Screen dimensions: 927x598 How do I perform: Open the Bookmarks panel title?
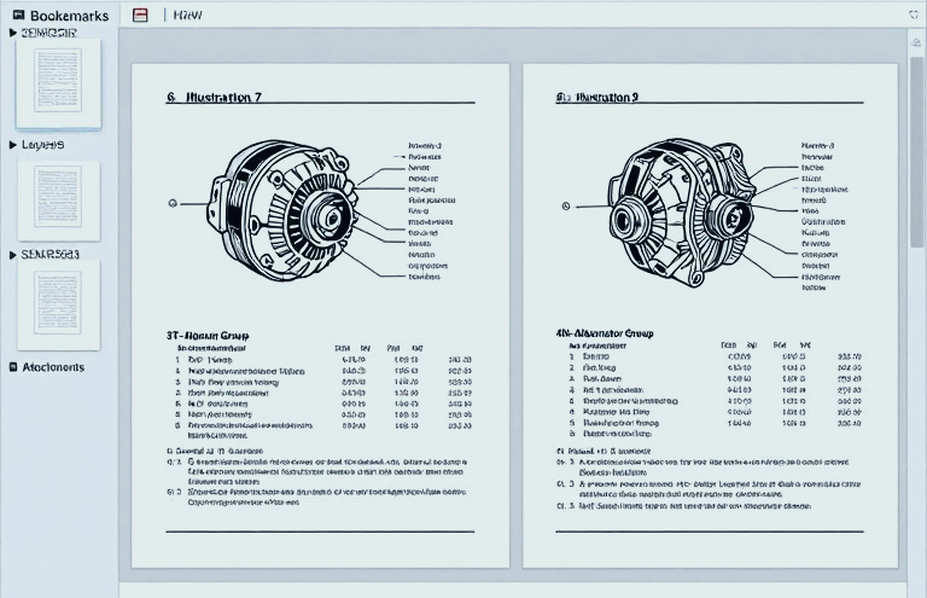[x=69, y=15]
